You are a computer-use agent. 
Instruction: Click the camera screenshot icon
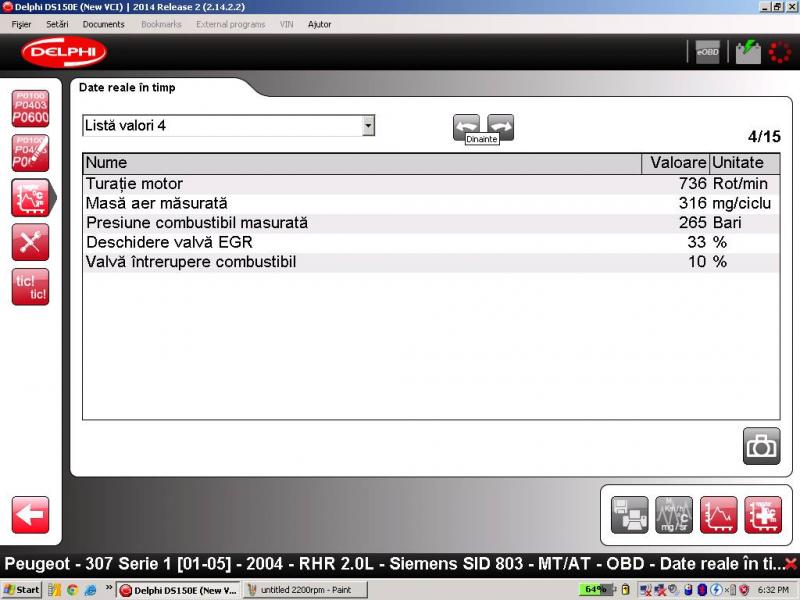761,446
